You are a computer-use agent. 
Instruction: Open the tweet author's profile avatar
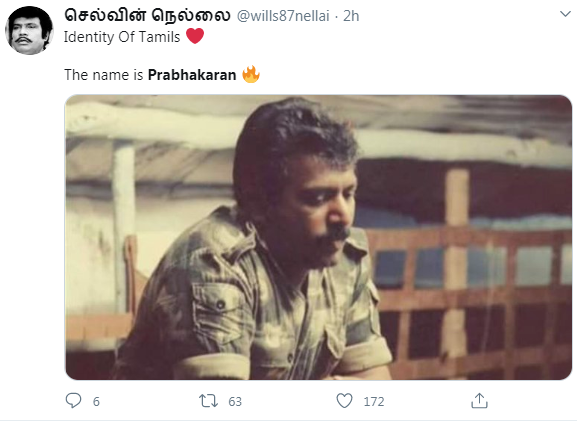(x=29, y=30)
